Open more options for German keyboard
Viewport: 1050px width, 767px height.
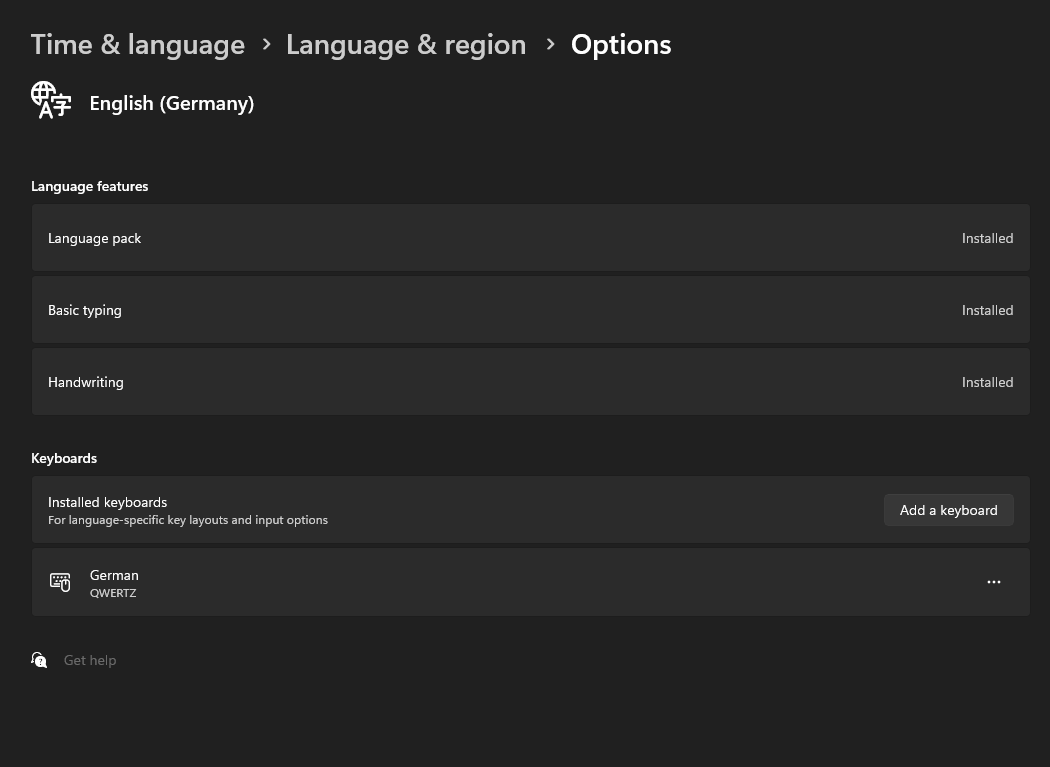tap(994, 582)
